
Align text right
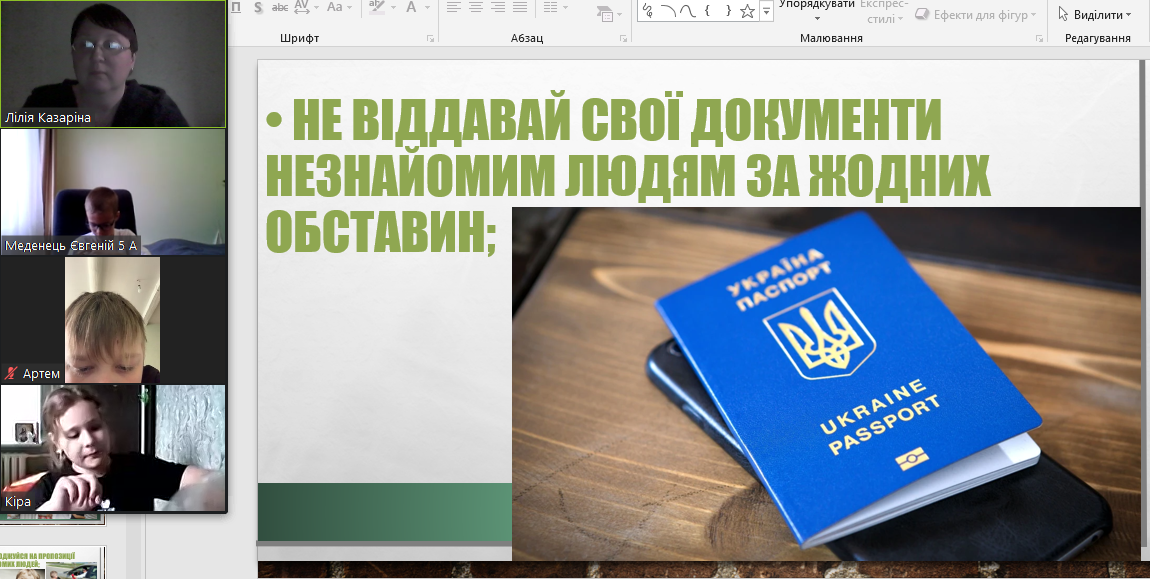498,7
